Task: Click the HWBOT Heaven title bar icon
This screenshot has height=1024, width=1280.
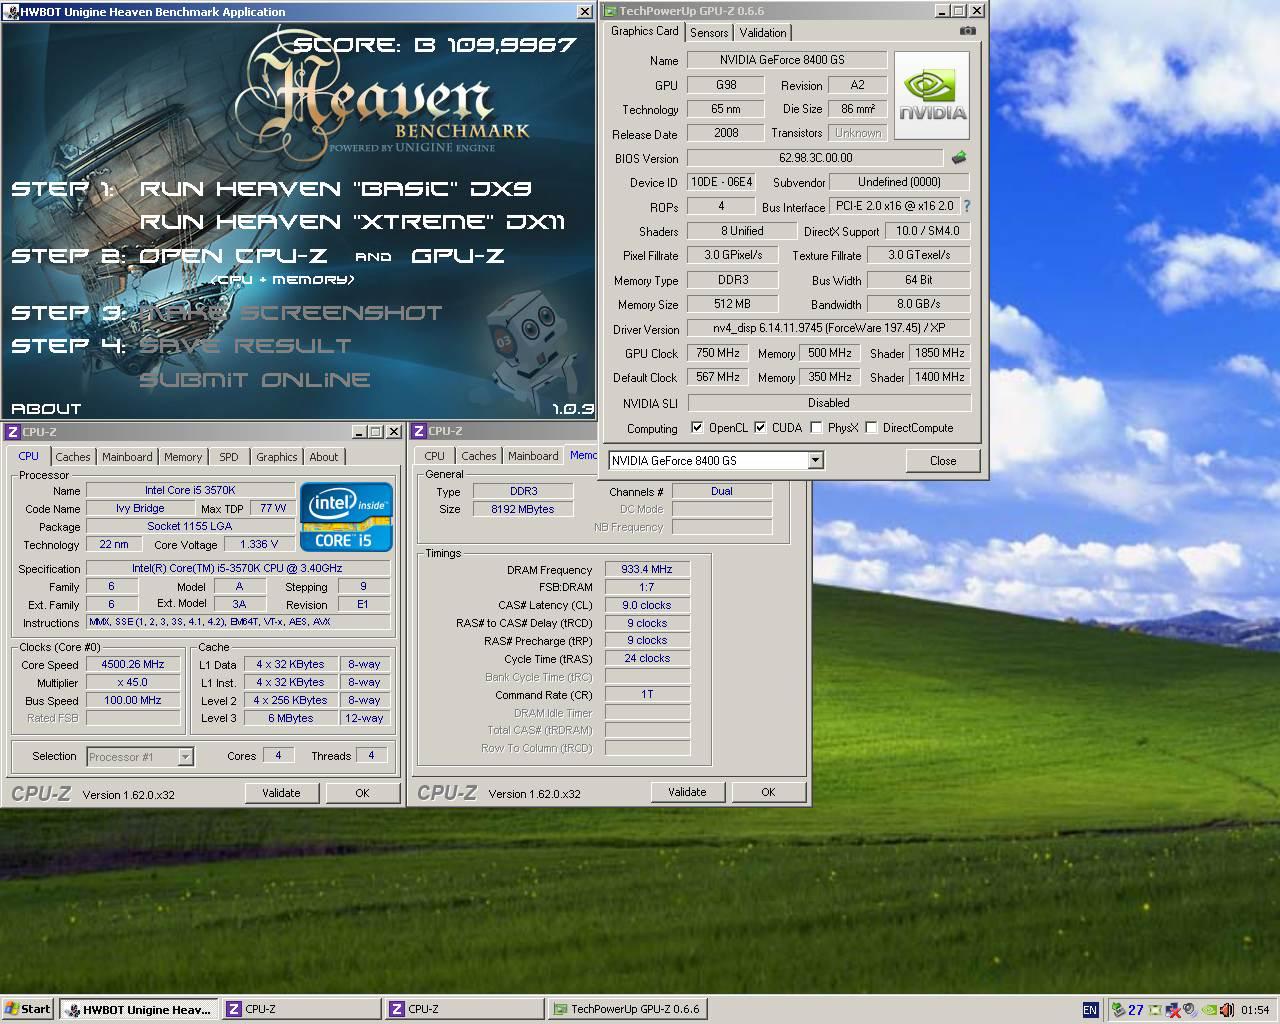Action: click(x=11, y=12)
